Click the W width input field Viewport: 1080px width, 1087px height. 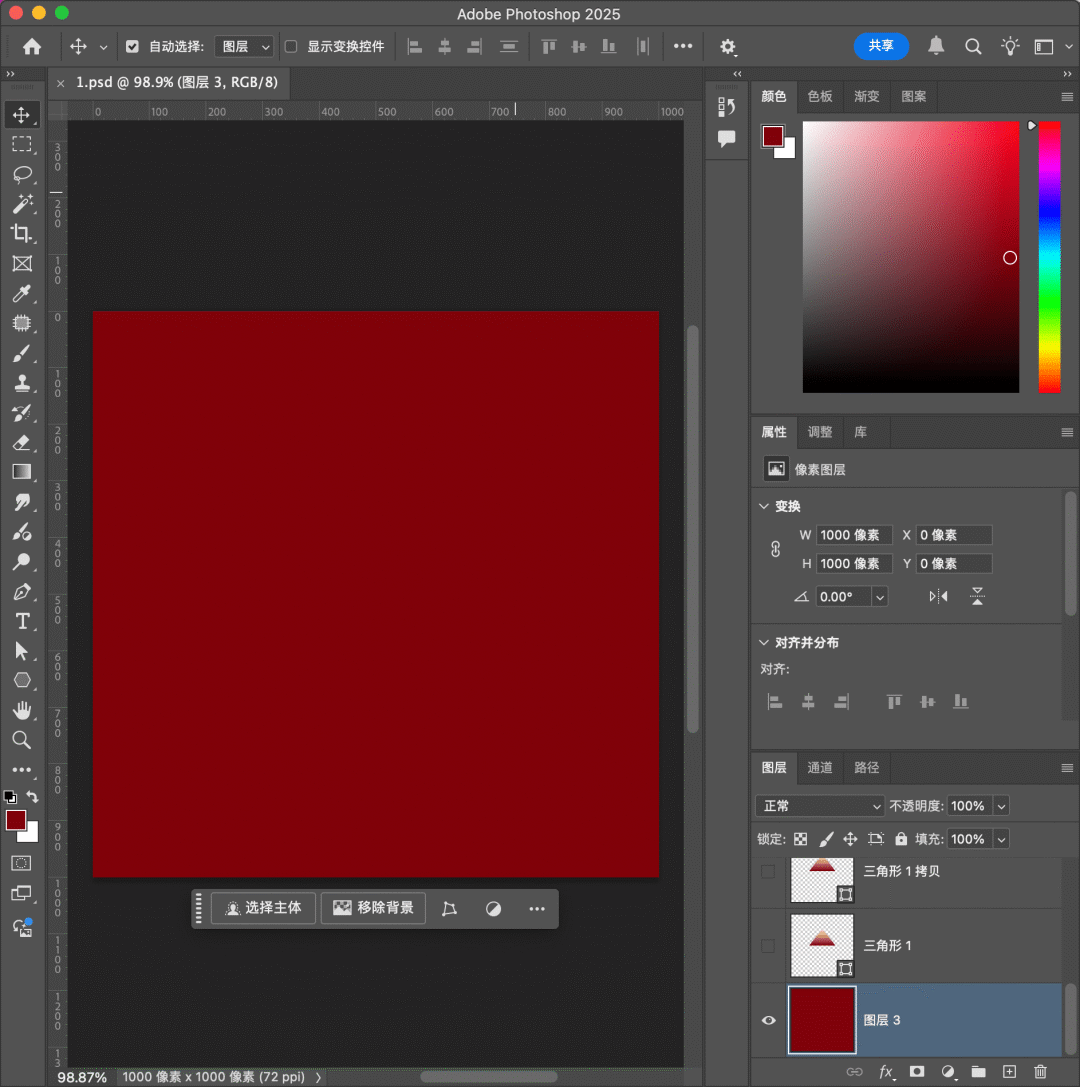point(853,535)
